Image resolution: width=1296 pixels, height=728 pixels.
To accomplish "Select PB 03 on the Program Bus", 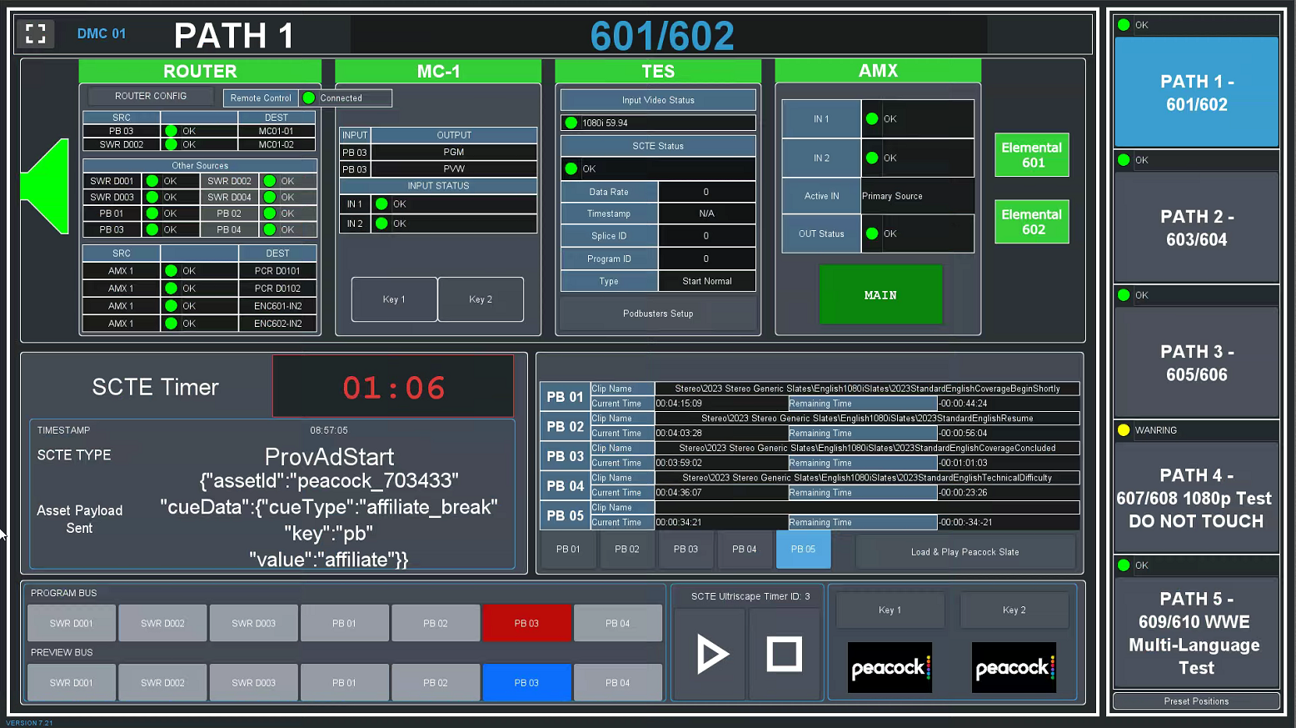I will click(x=526, y=623).
